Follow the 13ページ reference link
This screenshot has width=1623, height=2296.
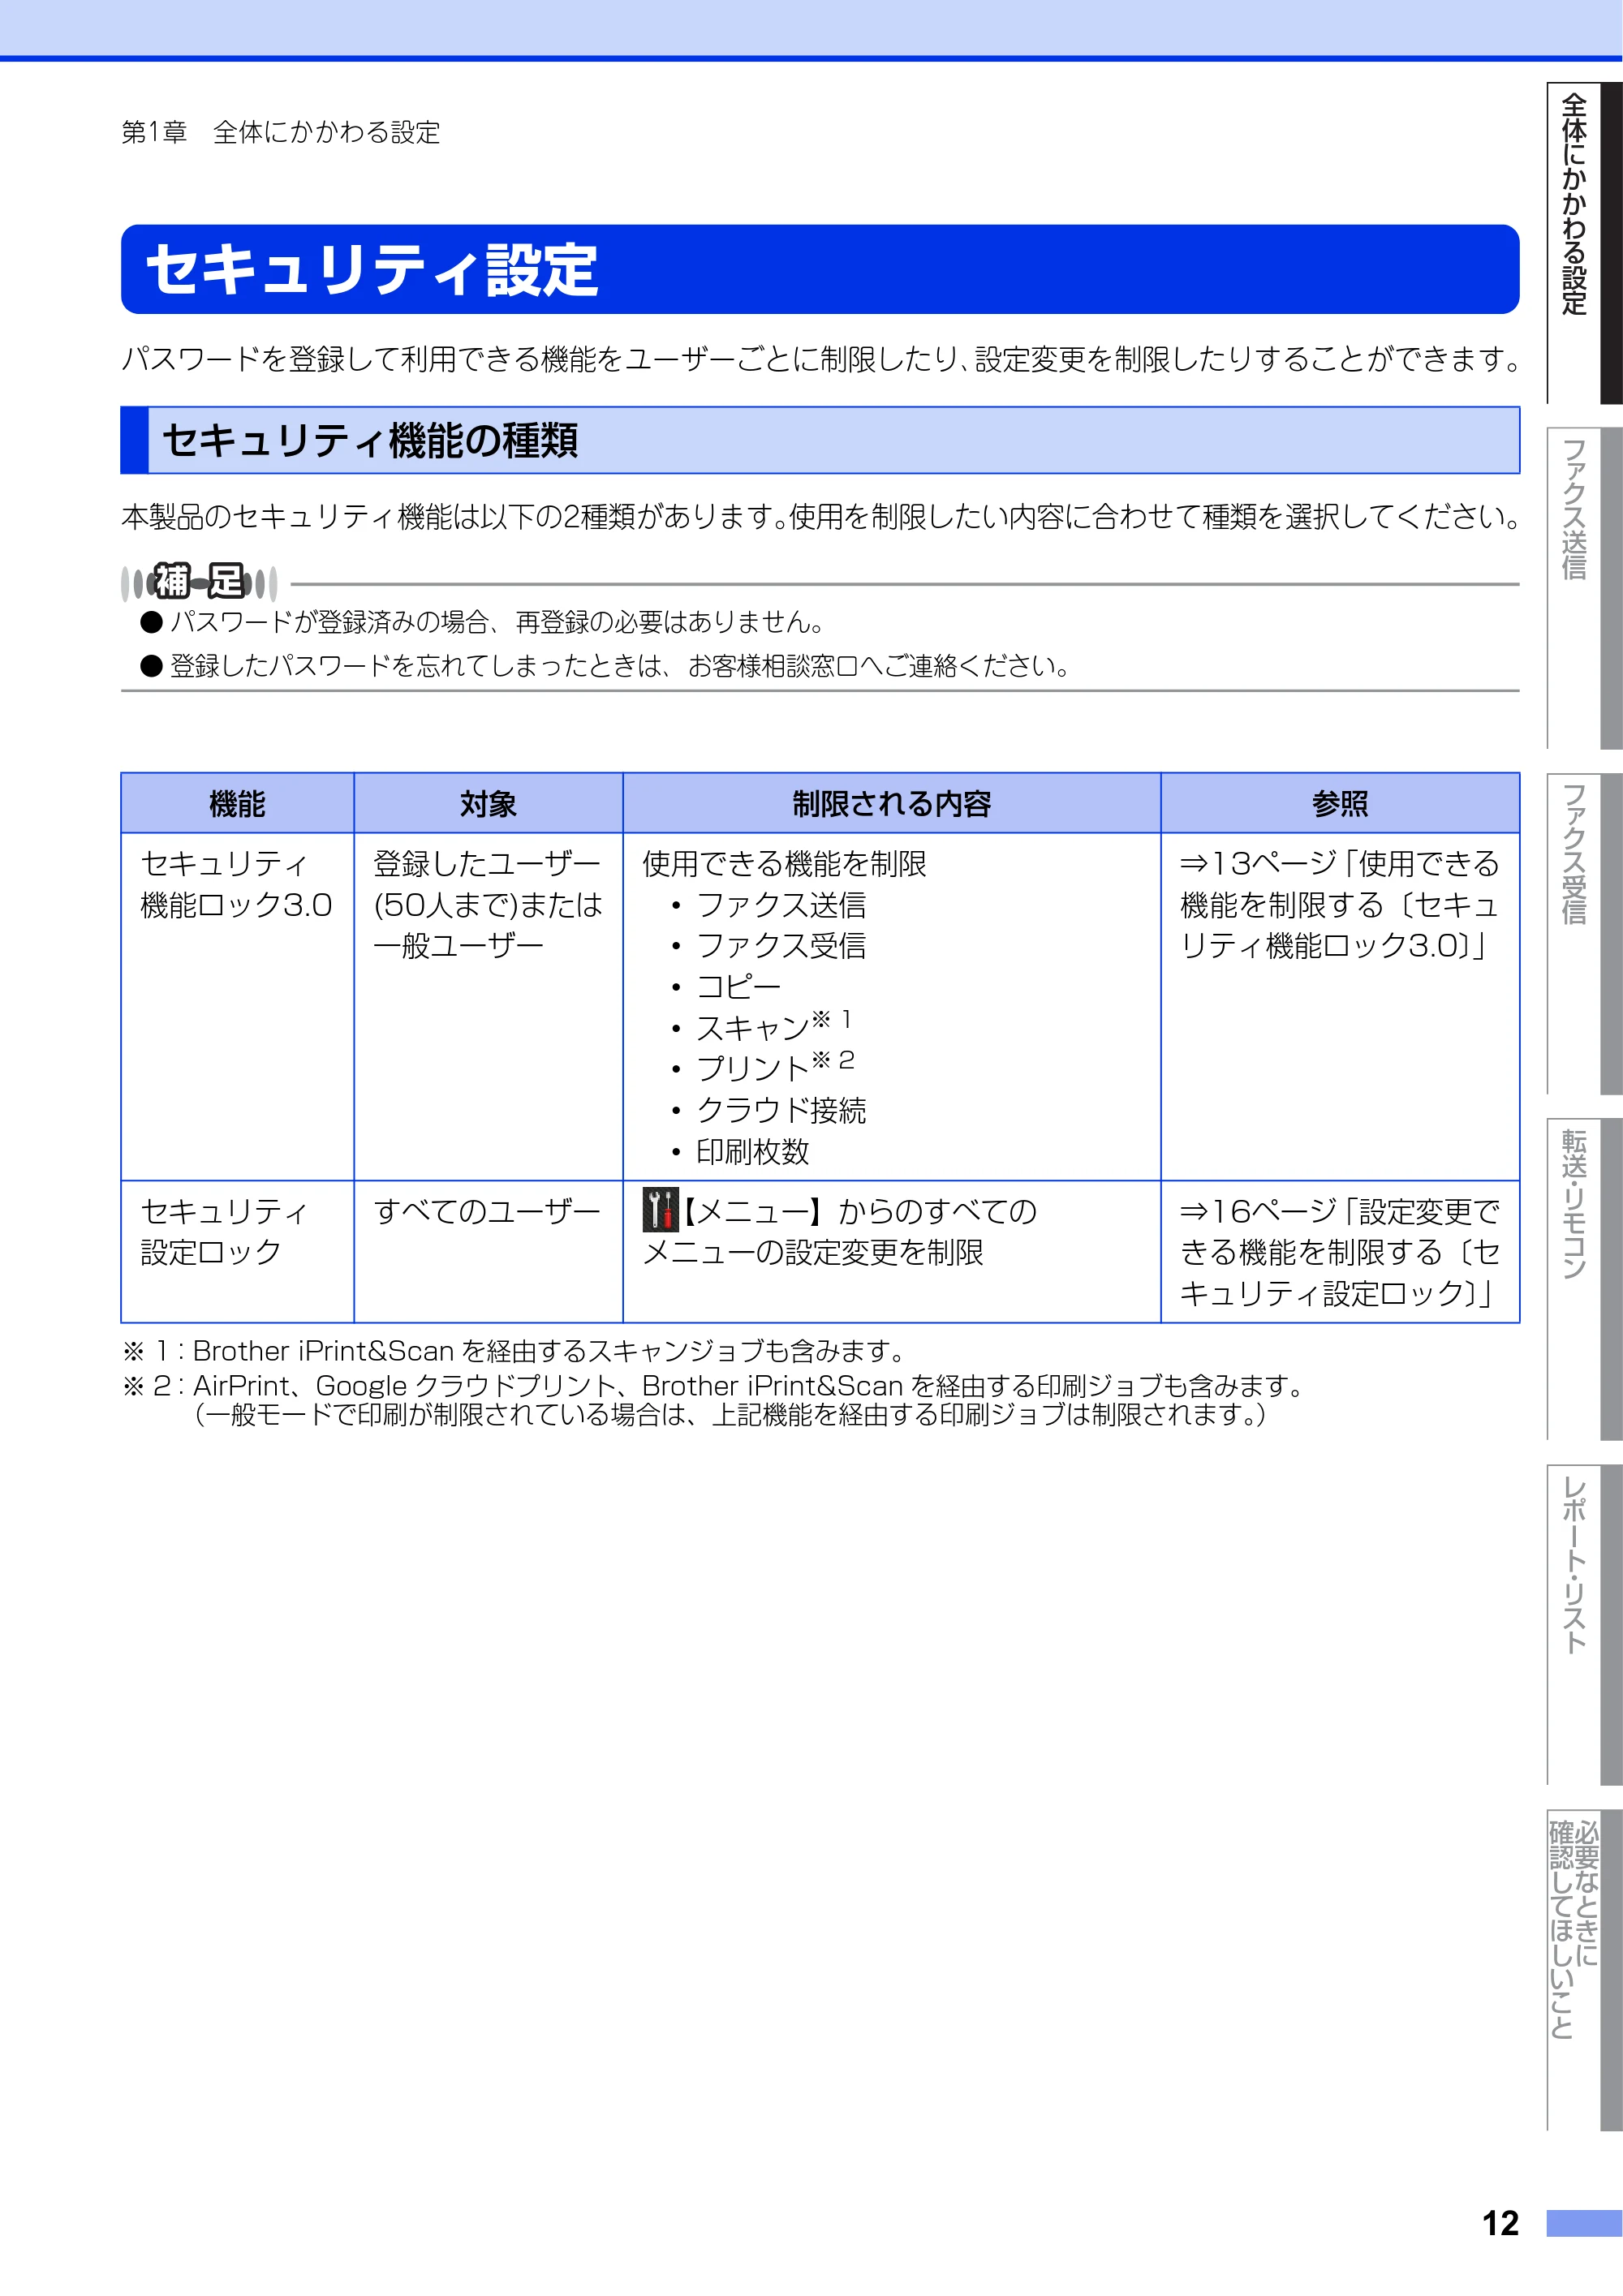1339,904
